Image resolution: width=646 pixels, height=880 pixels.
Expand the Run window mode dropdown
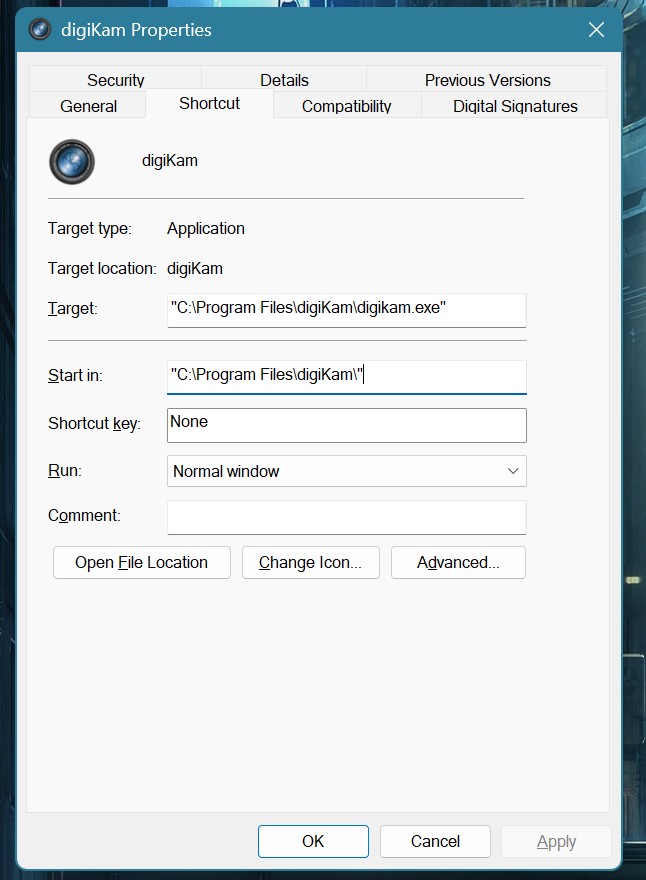point(346,471)
